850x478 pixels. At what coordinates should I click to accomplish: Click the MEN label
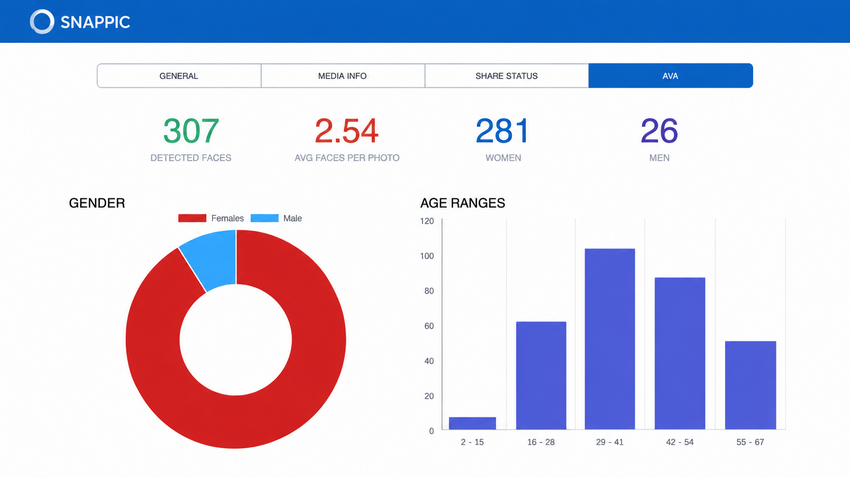click(659, 158)
